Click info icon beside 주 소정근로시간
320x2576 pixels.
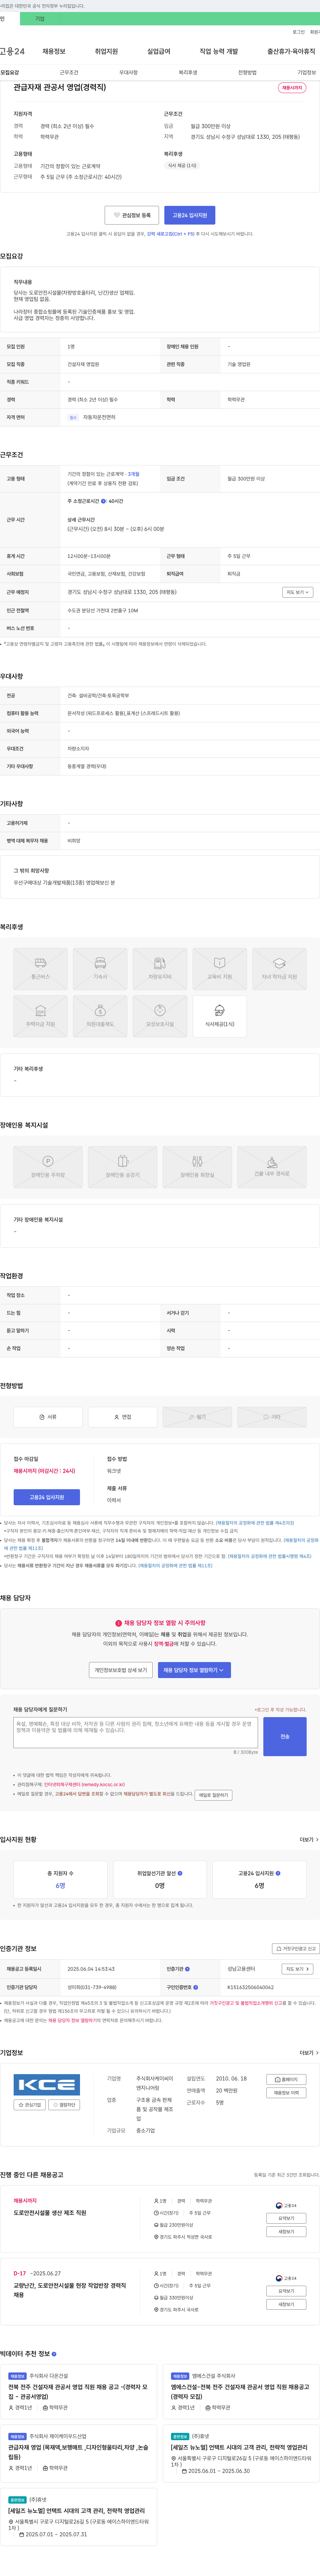(103, 501)
